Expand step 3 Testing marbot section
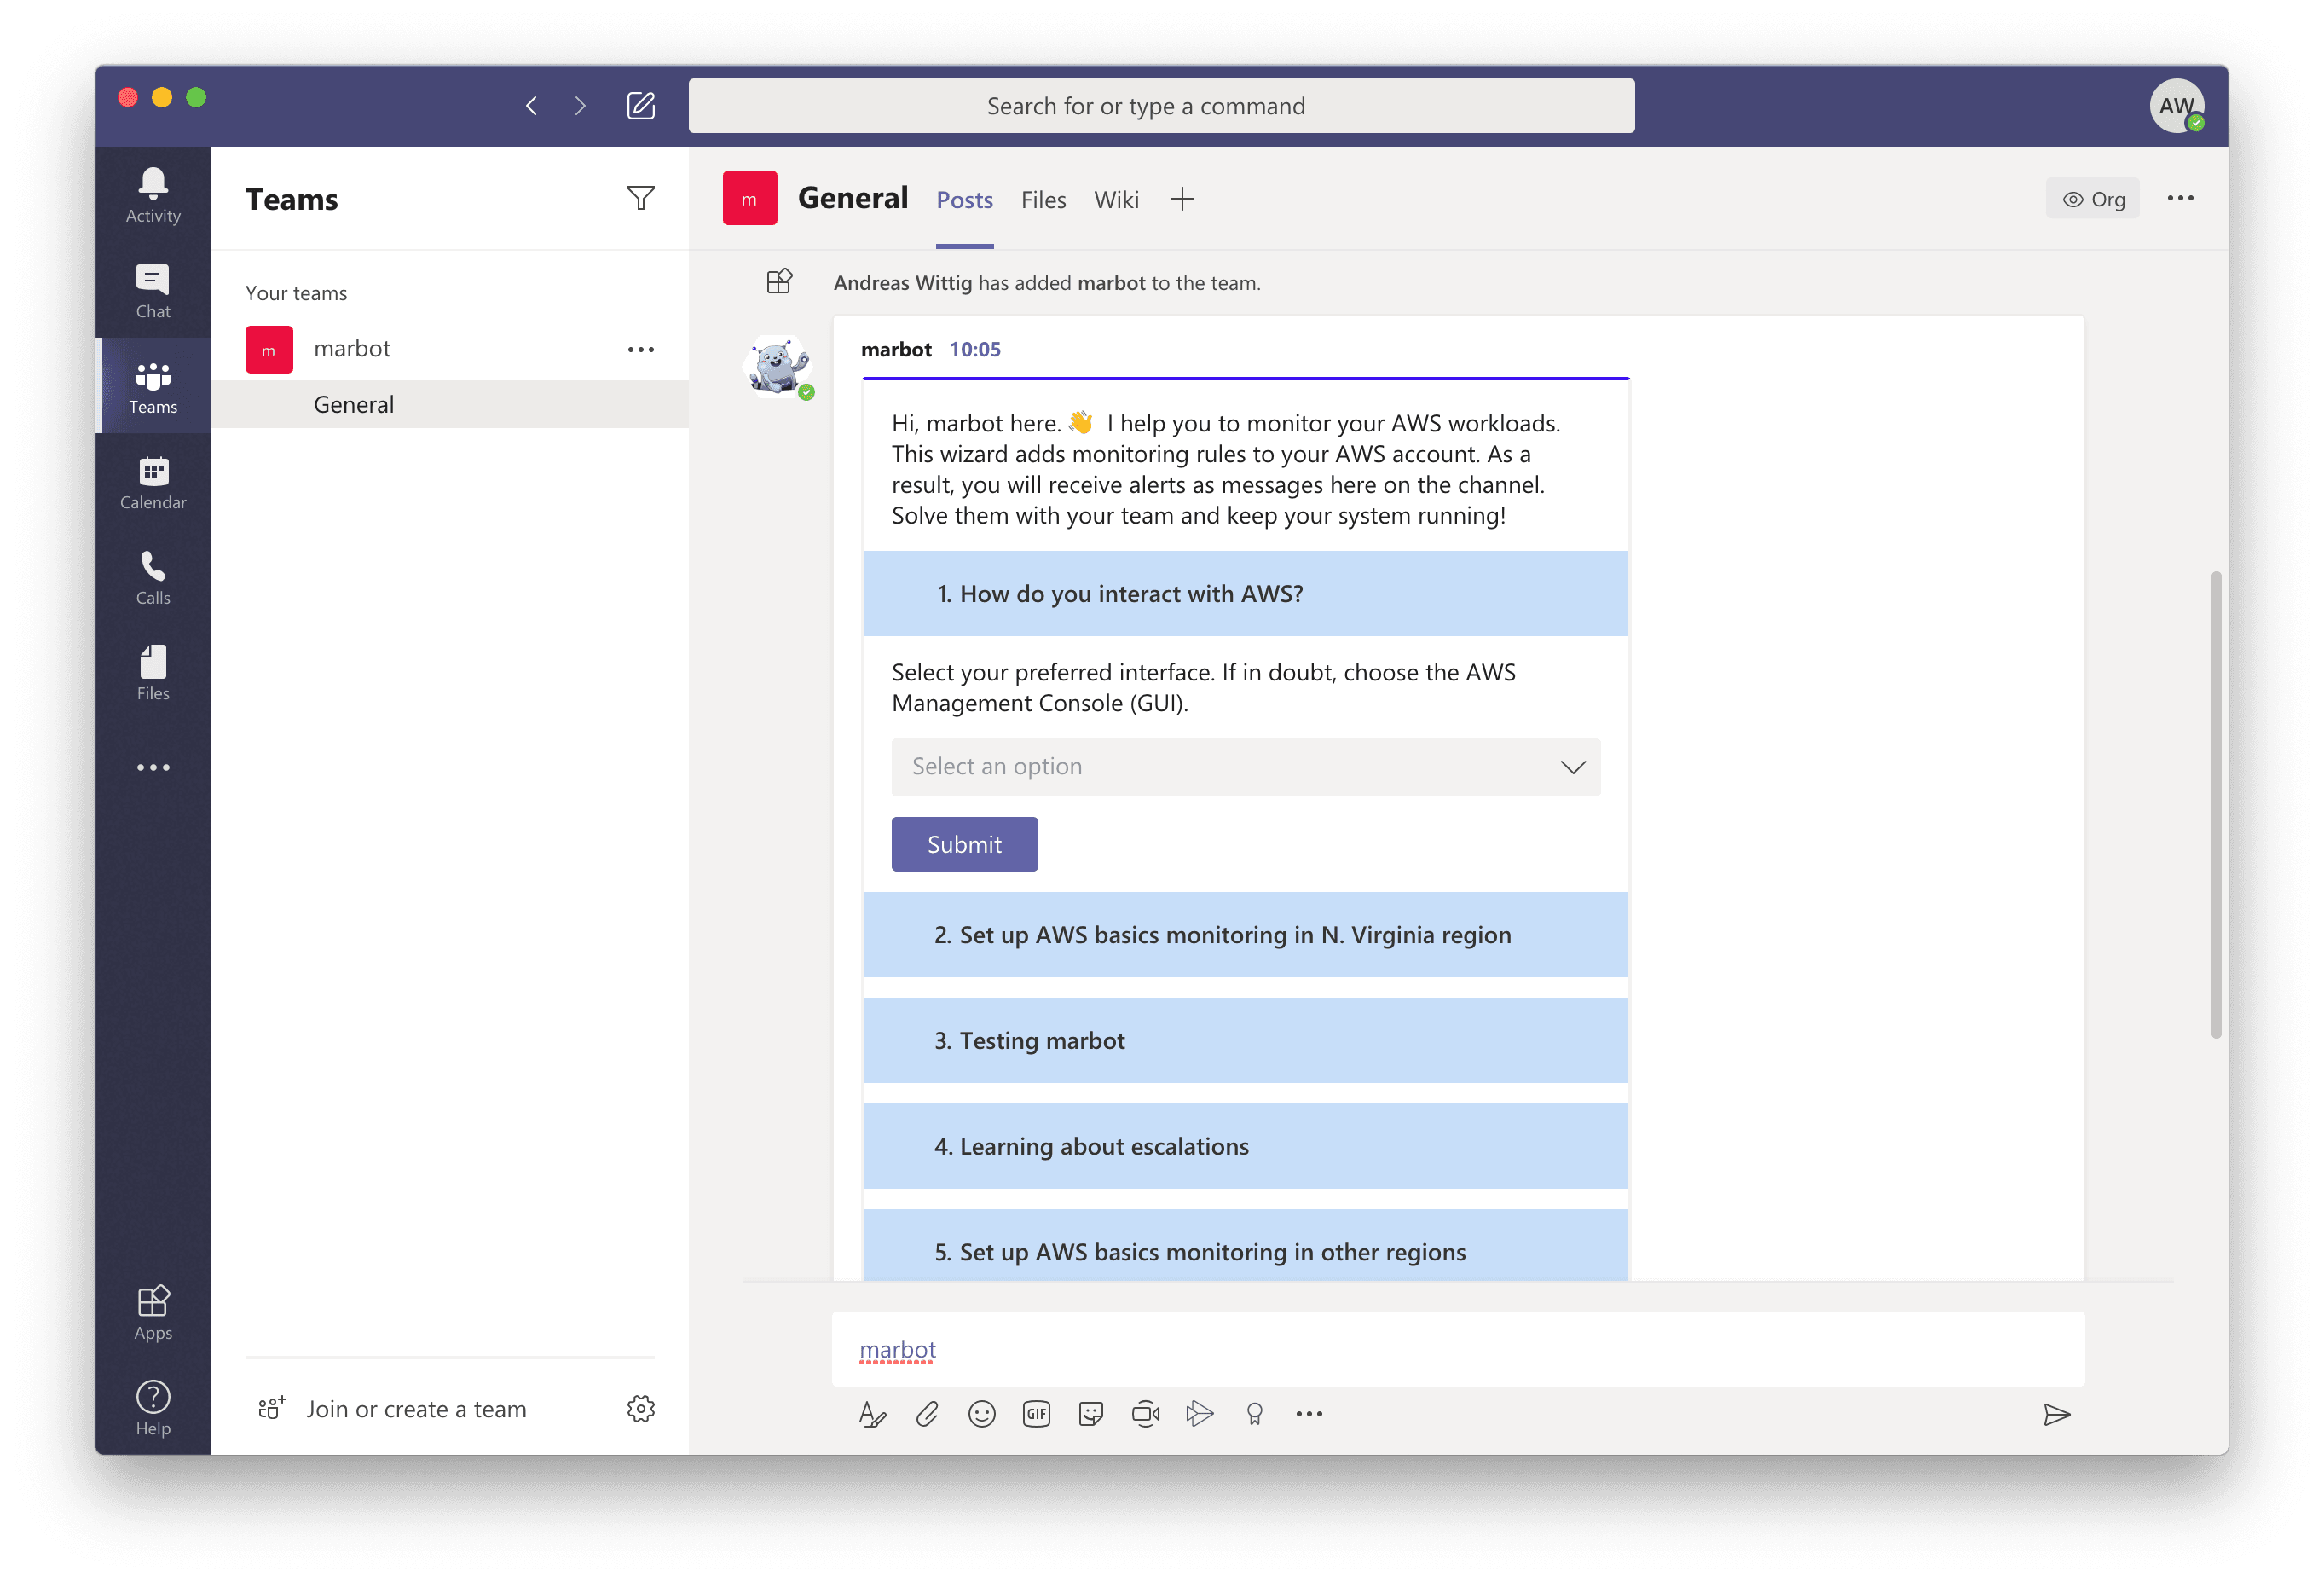The height and width of the screenshot is (1581, 2324). click(x=1245, y=1040)
